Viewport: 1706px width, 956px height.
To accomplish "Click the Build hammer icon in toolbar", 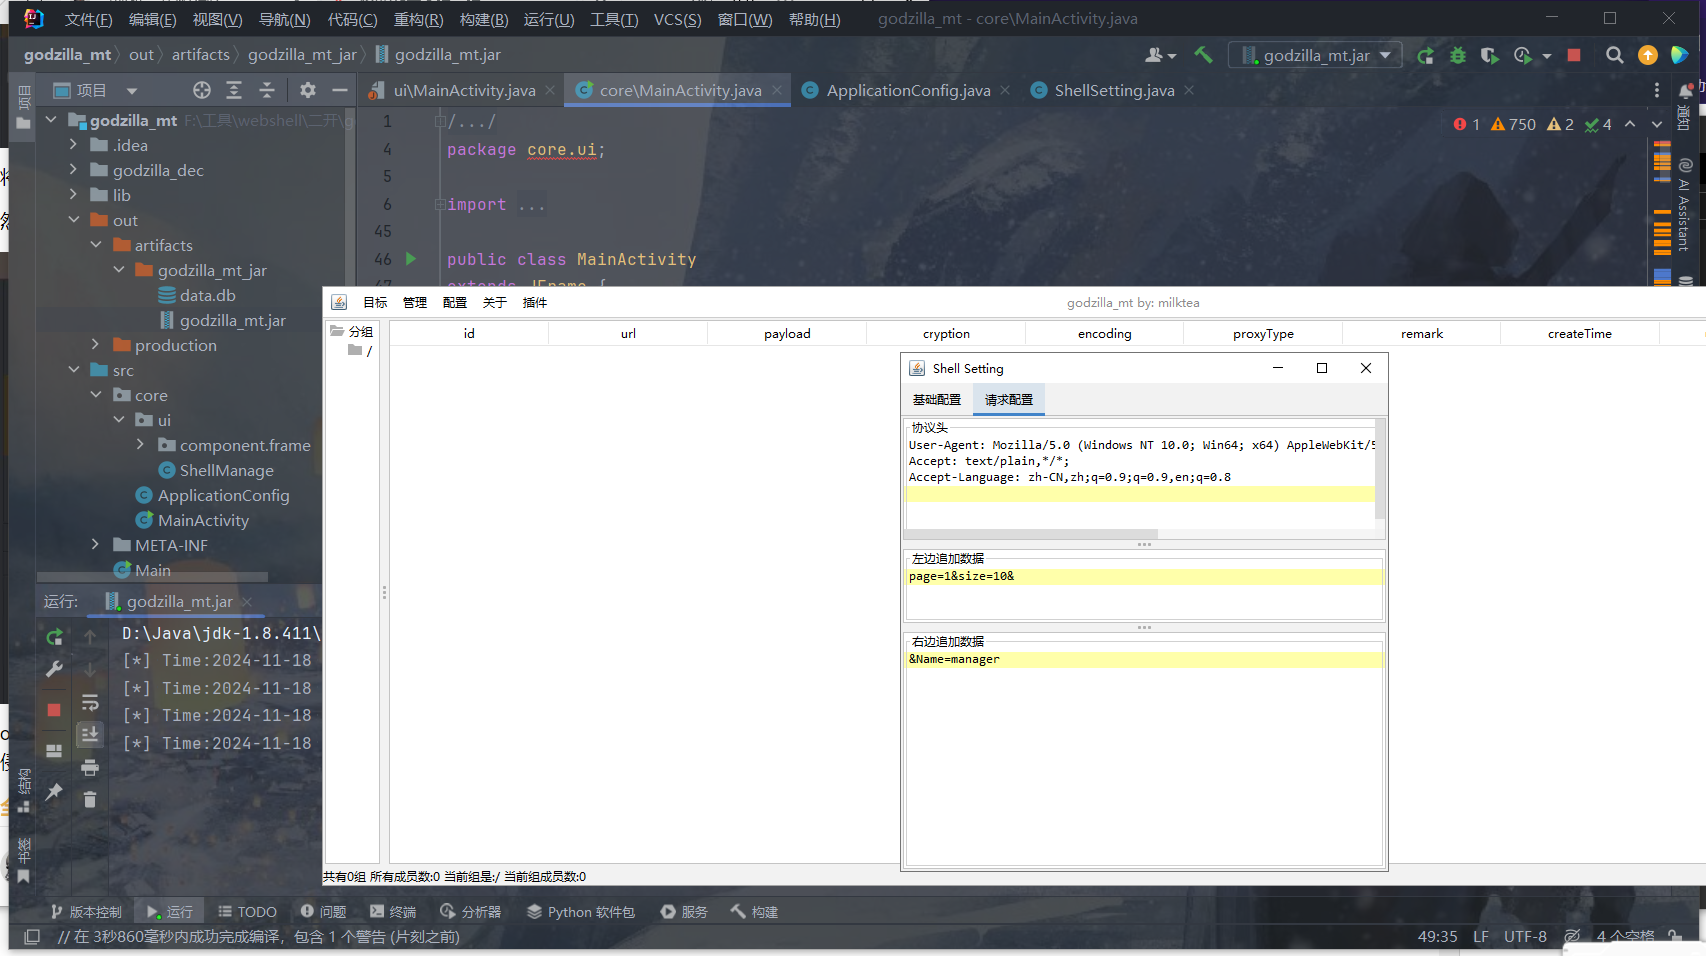I will coord(1204,55).
